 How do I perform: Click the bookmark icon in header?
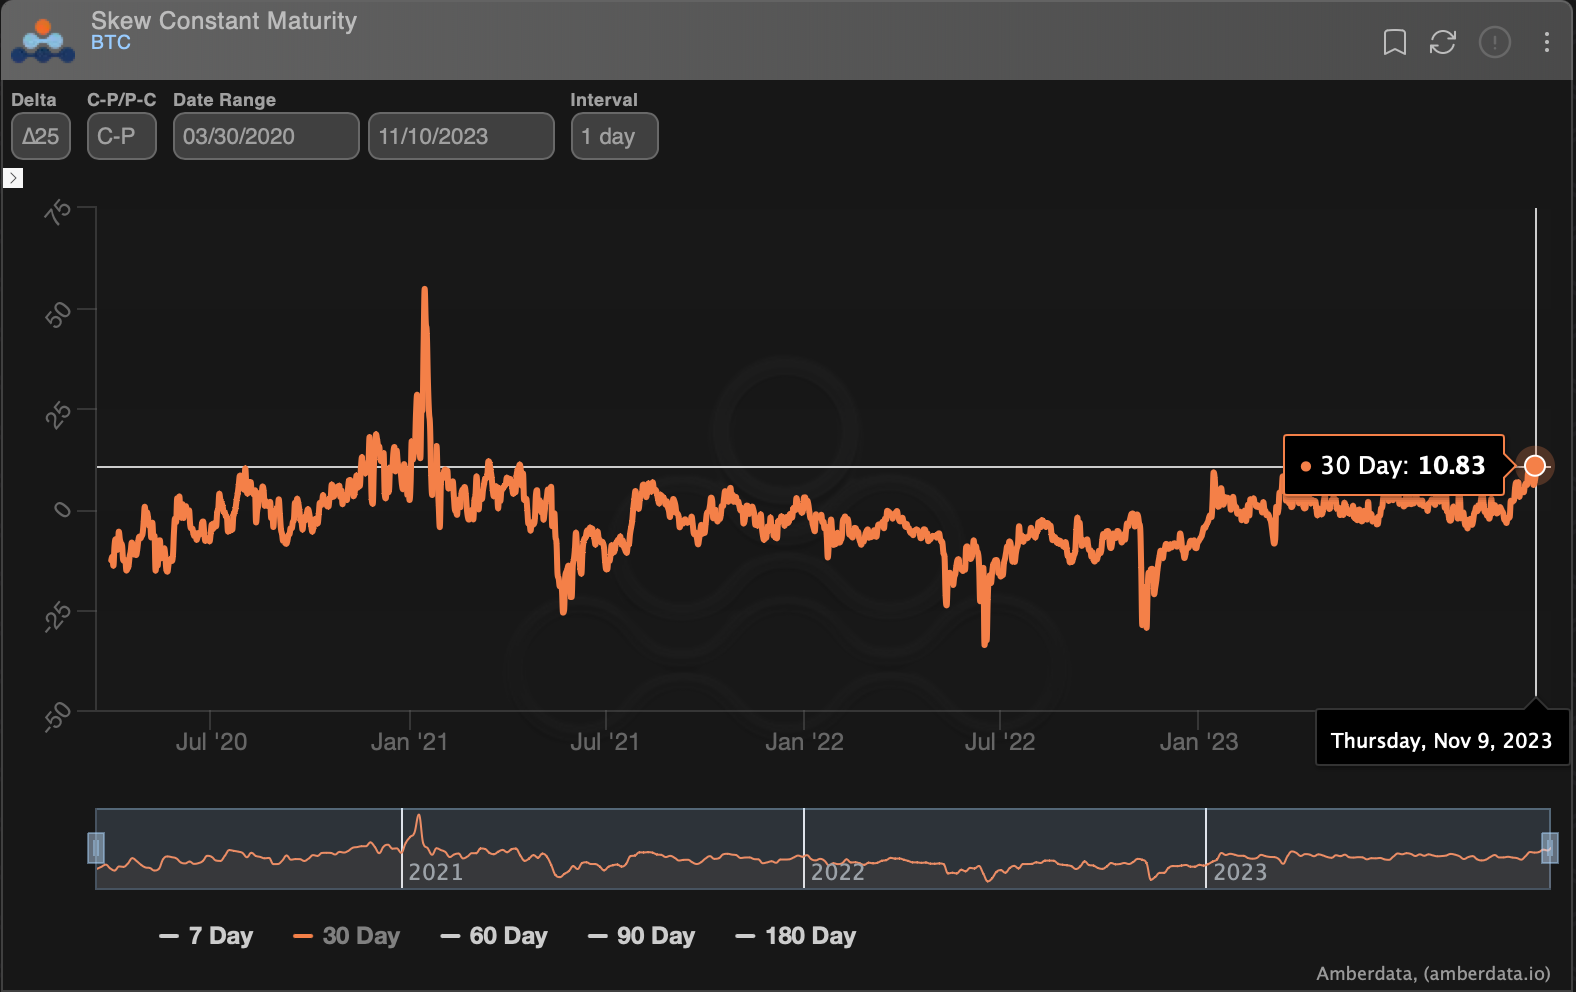(1394, 42)
